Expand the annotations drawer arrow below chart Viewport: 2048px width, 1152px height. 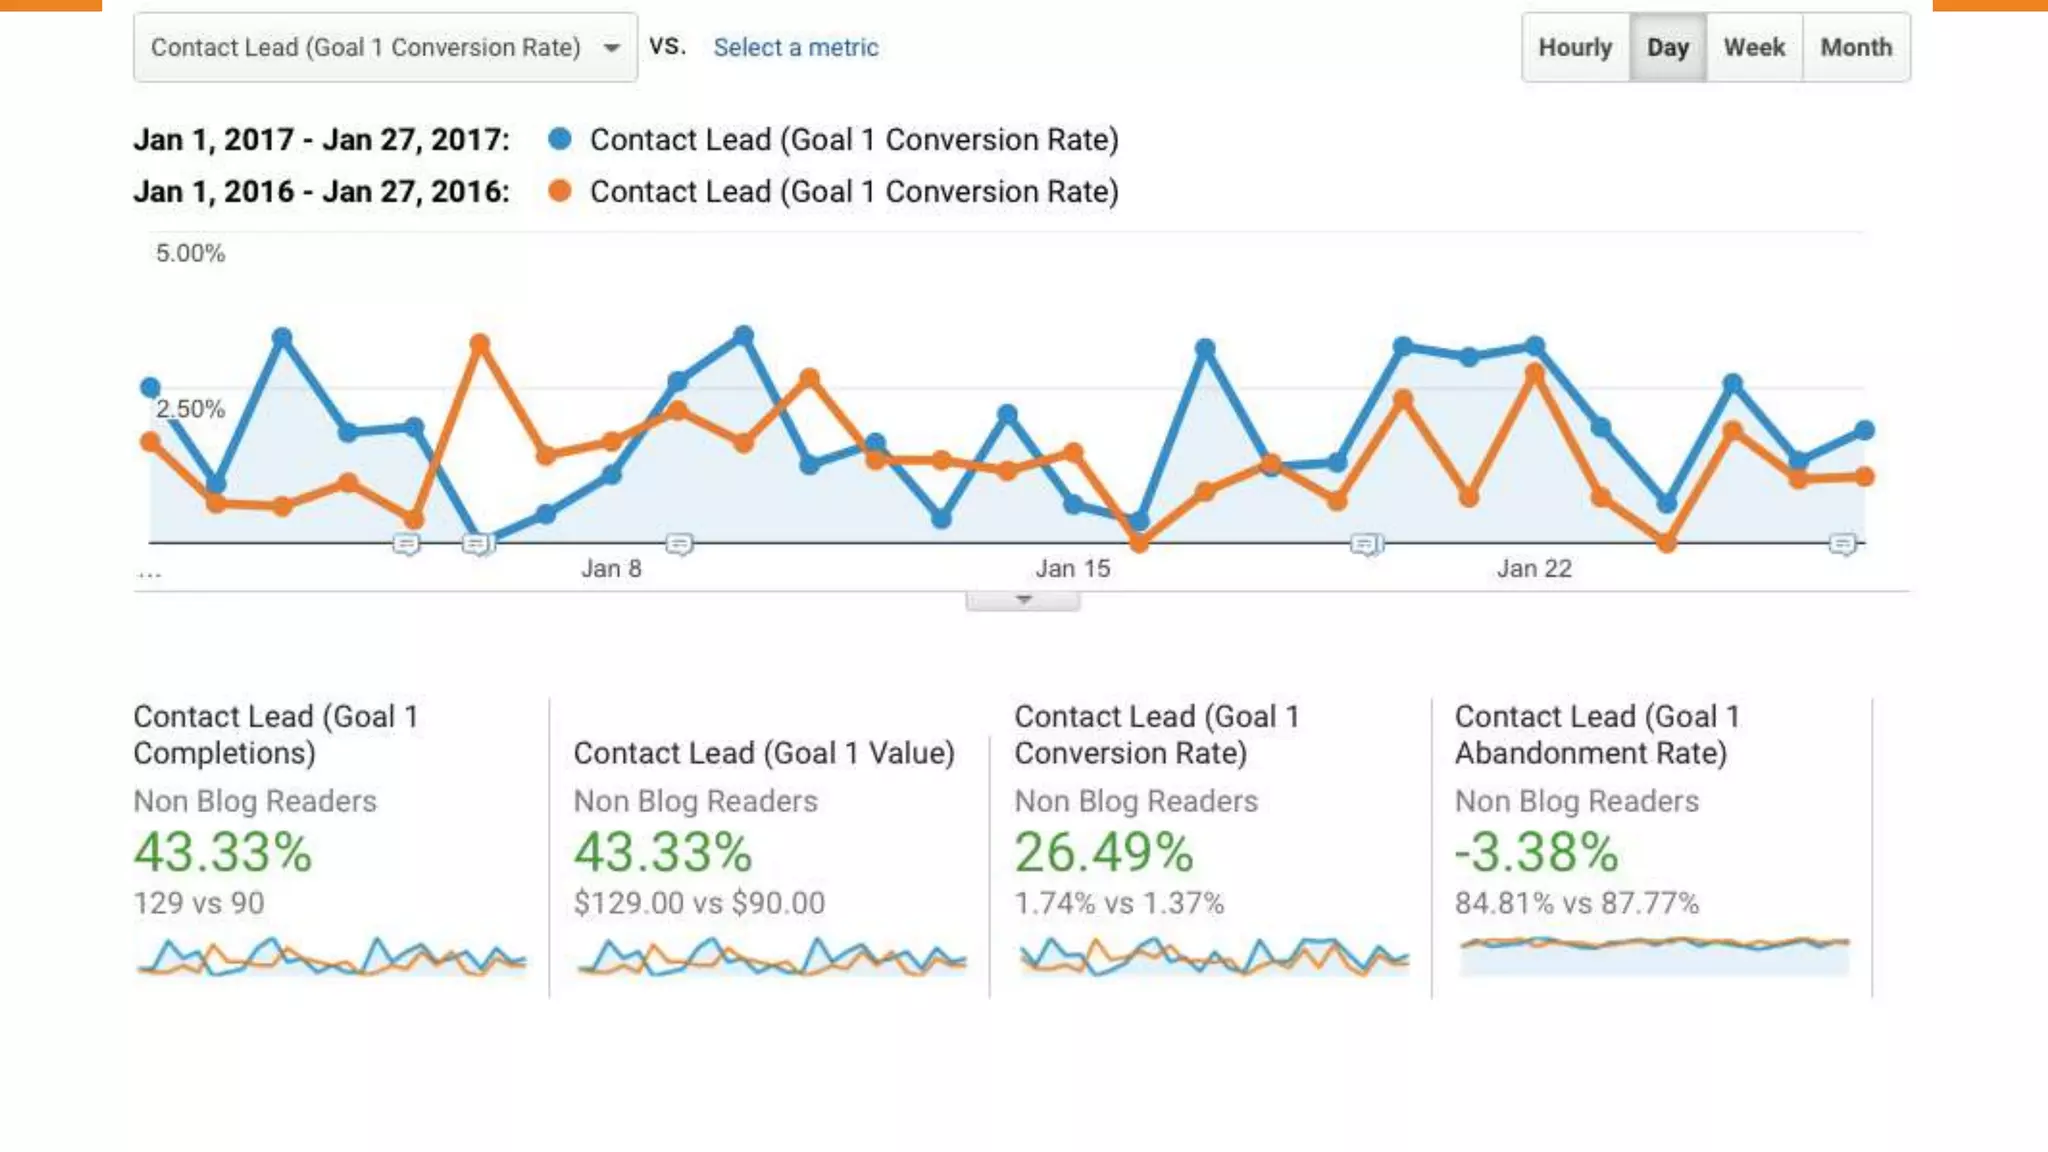pyautogui.click(x=1022, y=600)
